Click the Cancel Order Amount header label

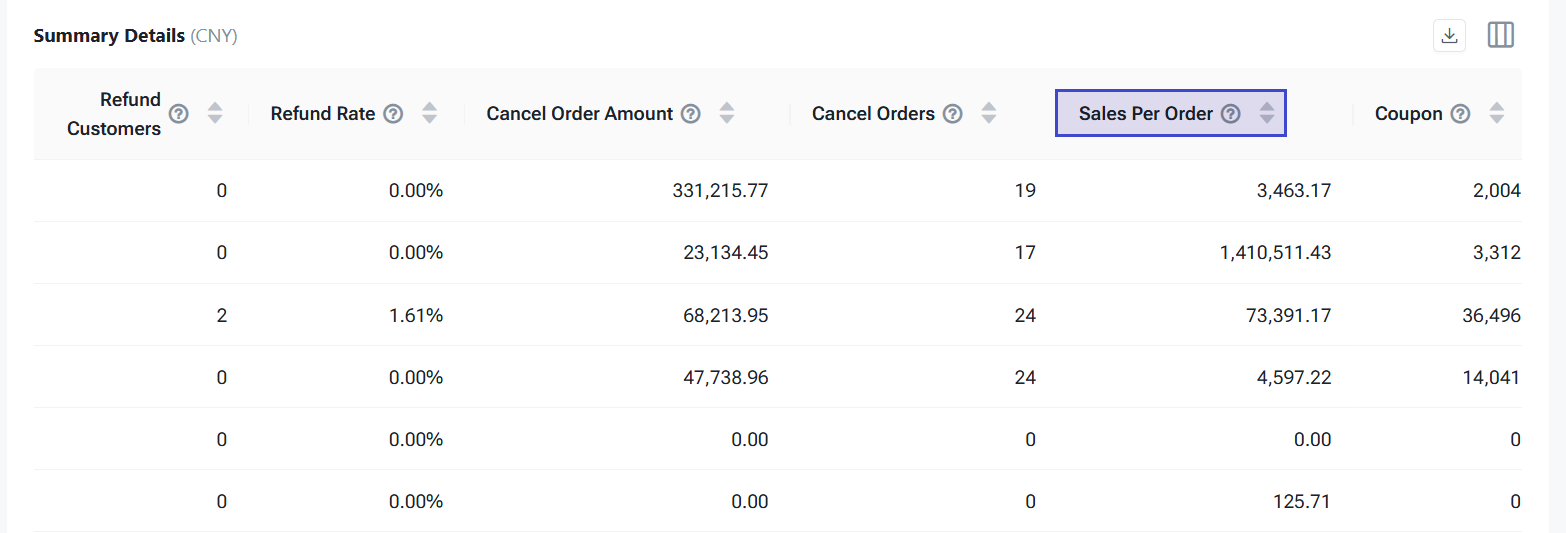[579, 114]
